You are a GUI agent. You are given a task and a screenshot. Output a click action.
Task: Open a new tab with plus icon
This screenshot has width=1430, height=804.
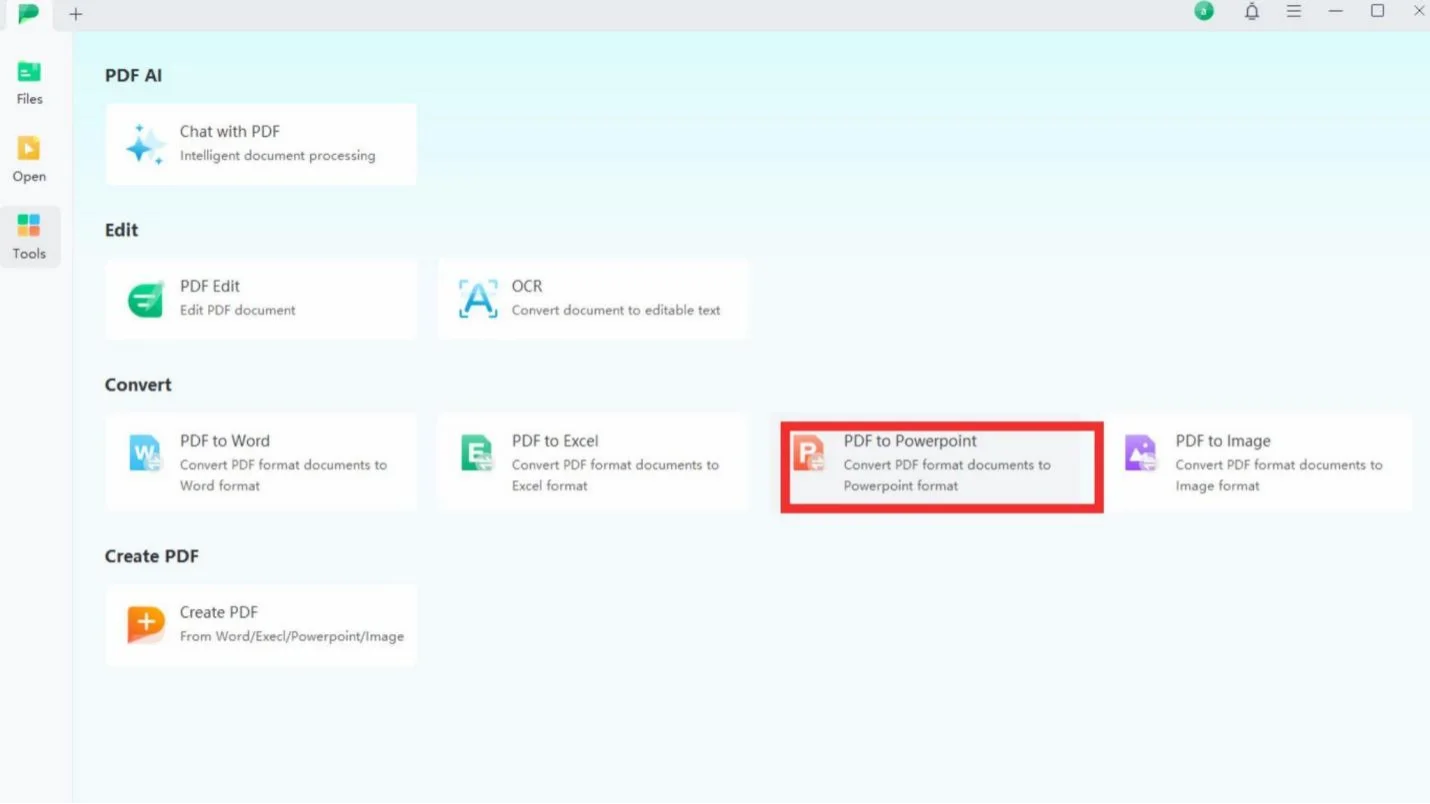(76, 14)
